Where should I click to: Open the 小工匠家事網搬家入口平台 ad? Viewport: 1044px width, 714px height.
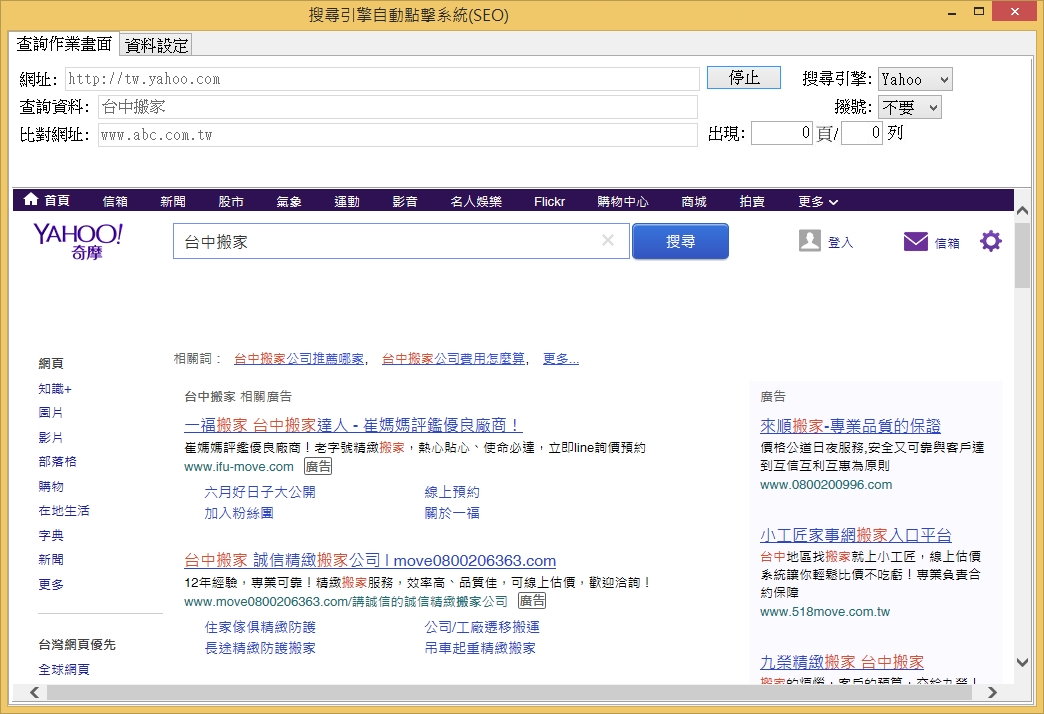856,536
